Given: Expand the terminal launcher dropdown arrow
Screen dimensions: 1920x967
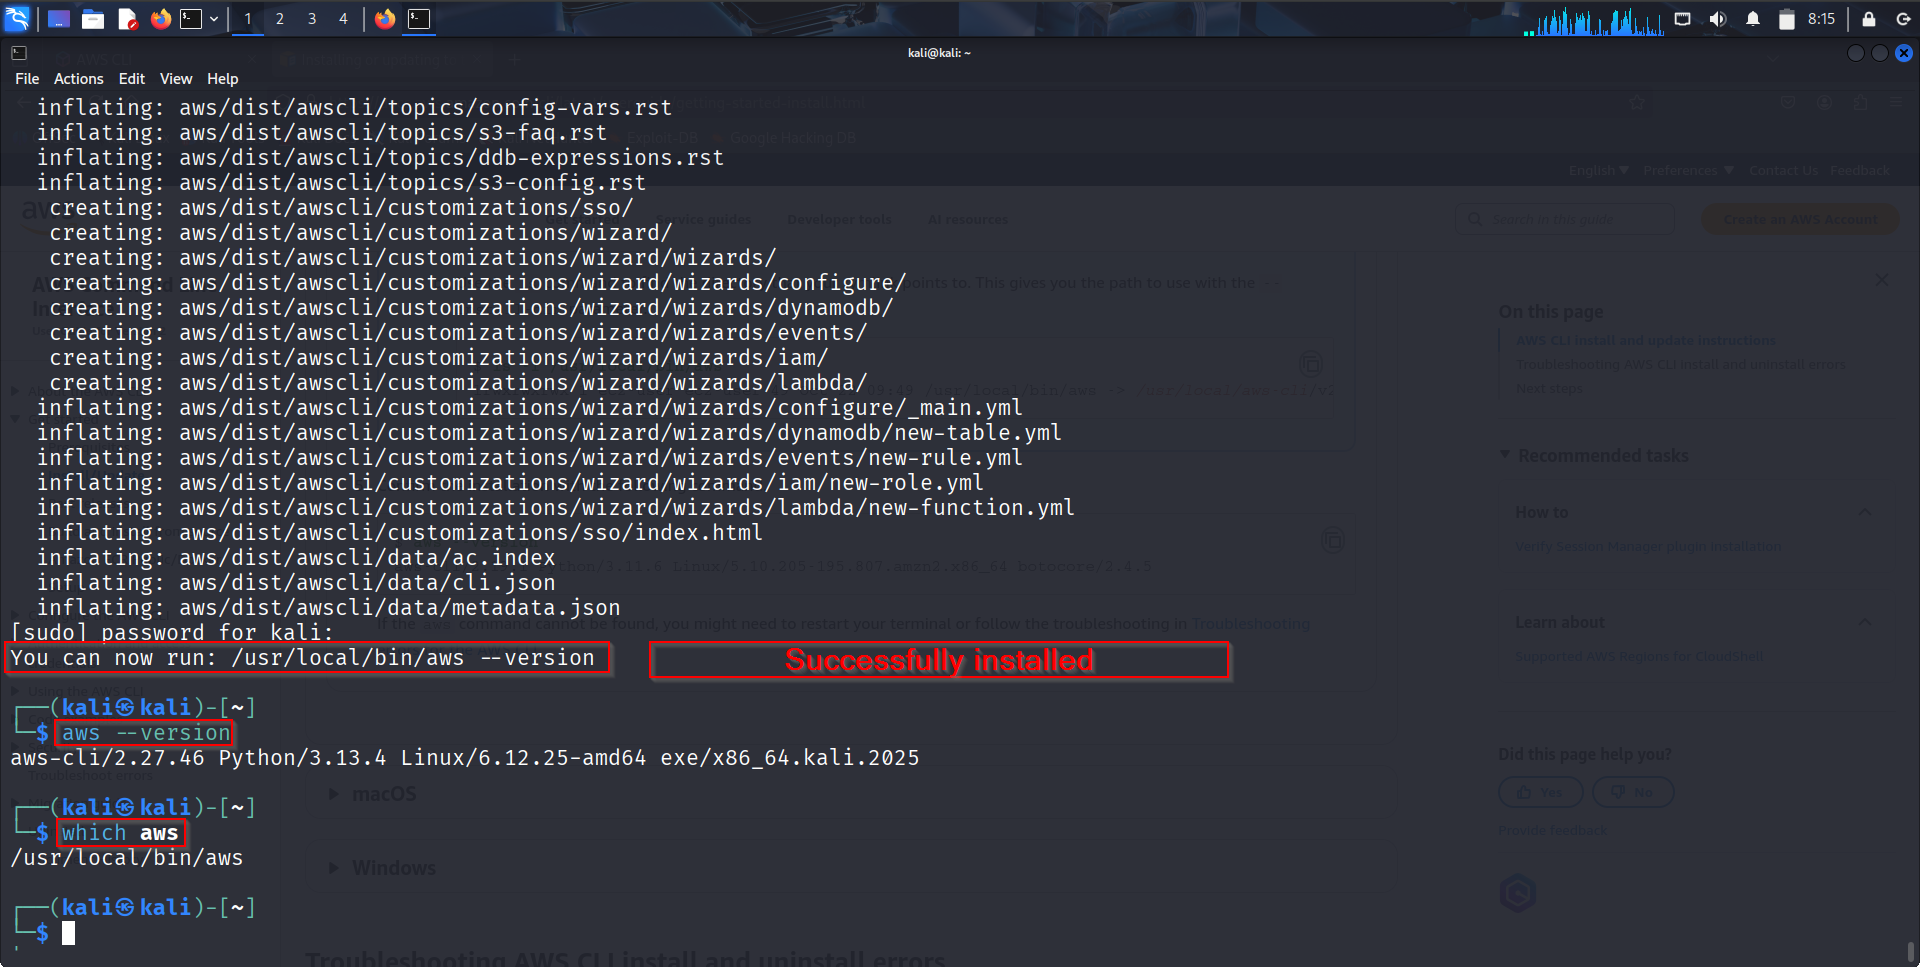Looking at the screenshot, I should click(x=214, y=19).
